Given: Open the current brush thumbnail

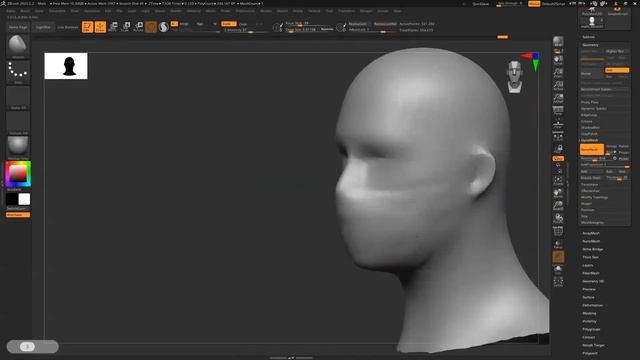Looking at the screenshot, I should pyautogui.click(x=18, y=46).
